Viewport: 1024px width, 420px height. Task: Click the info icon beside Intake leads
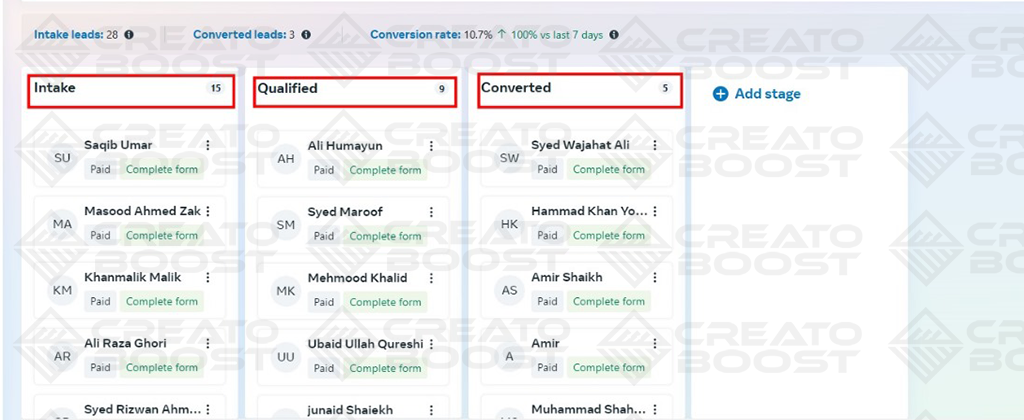(x=129, y=35)
